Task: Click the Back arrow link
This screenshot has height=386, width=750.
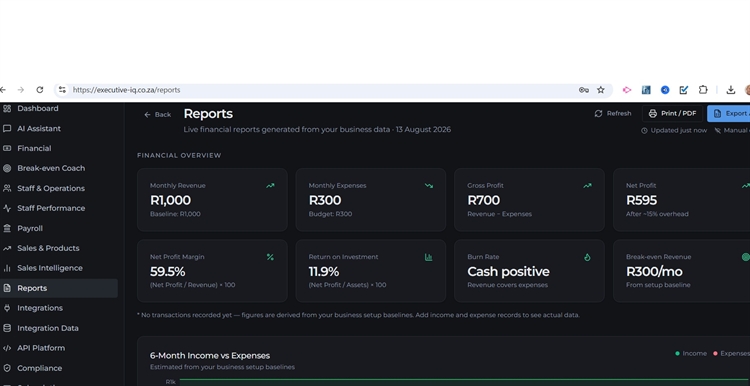Action: 157,114
